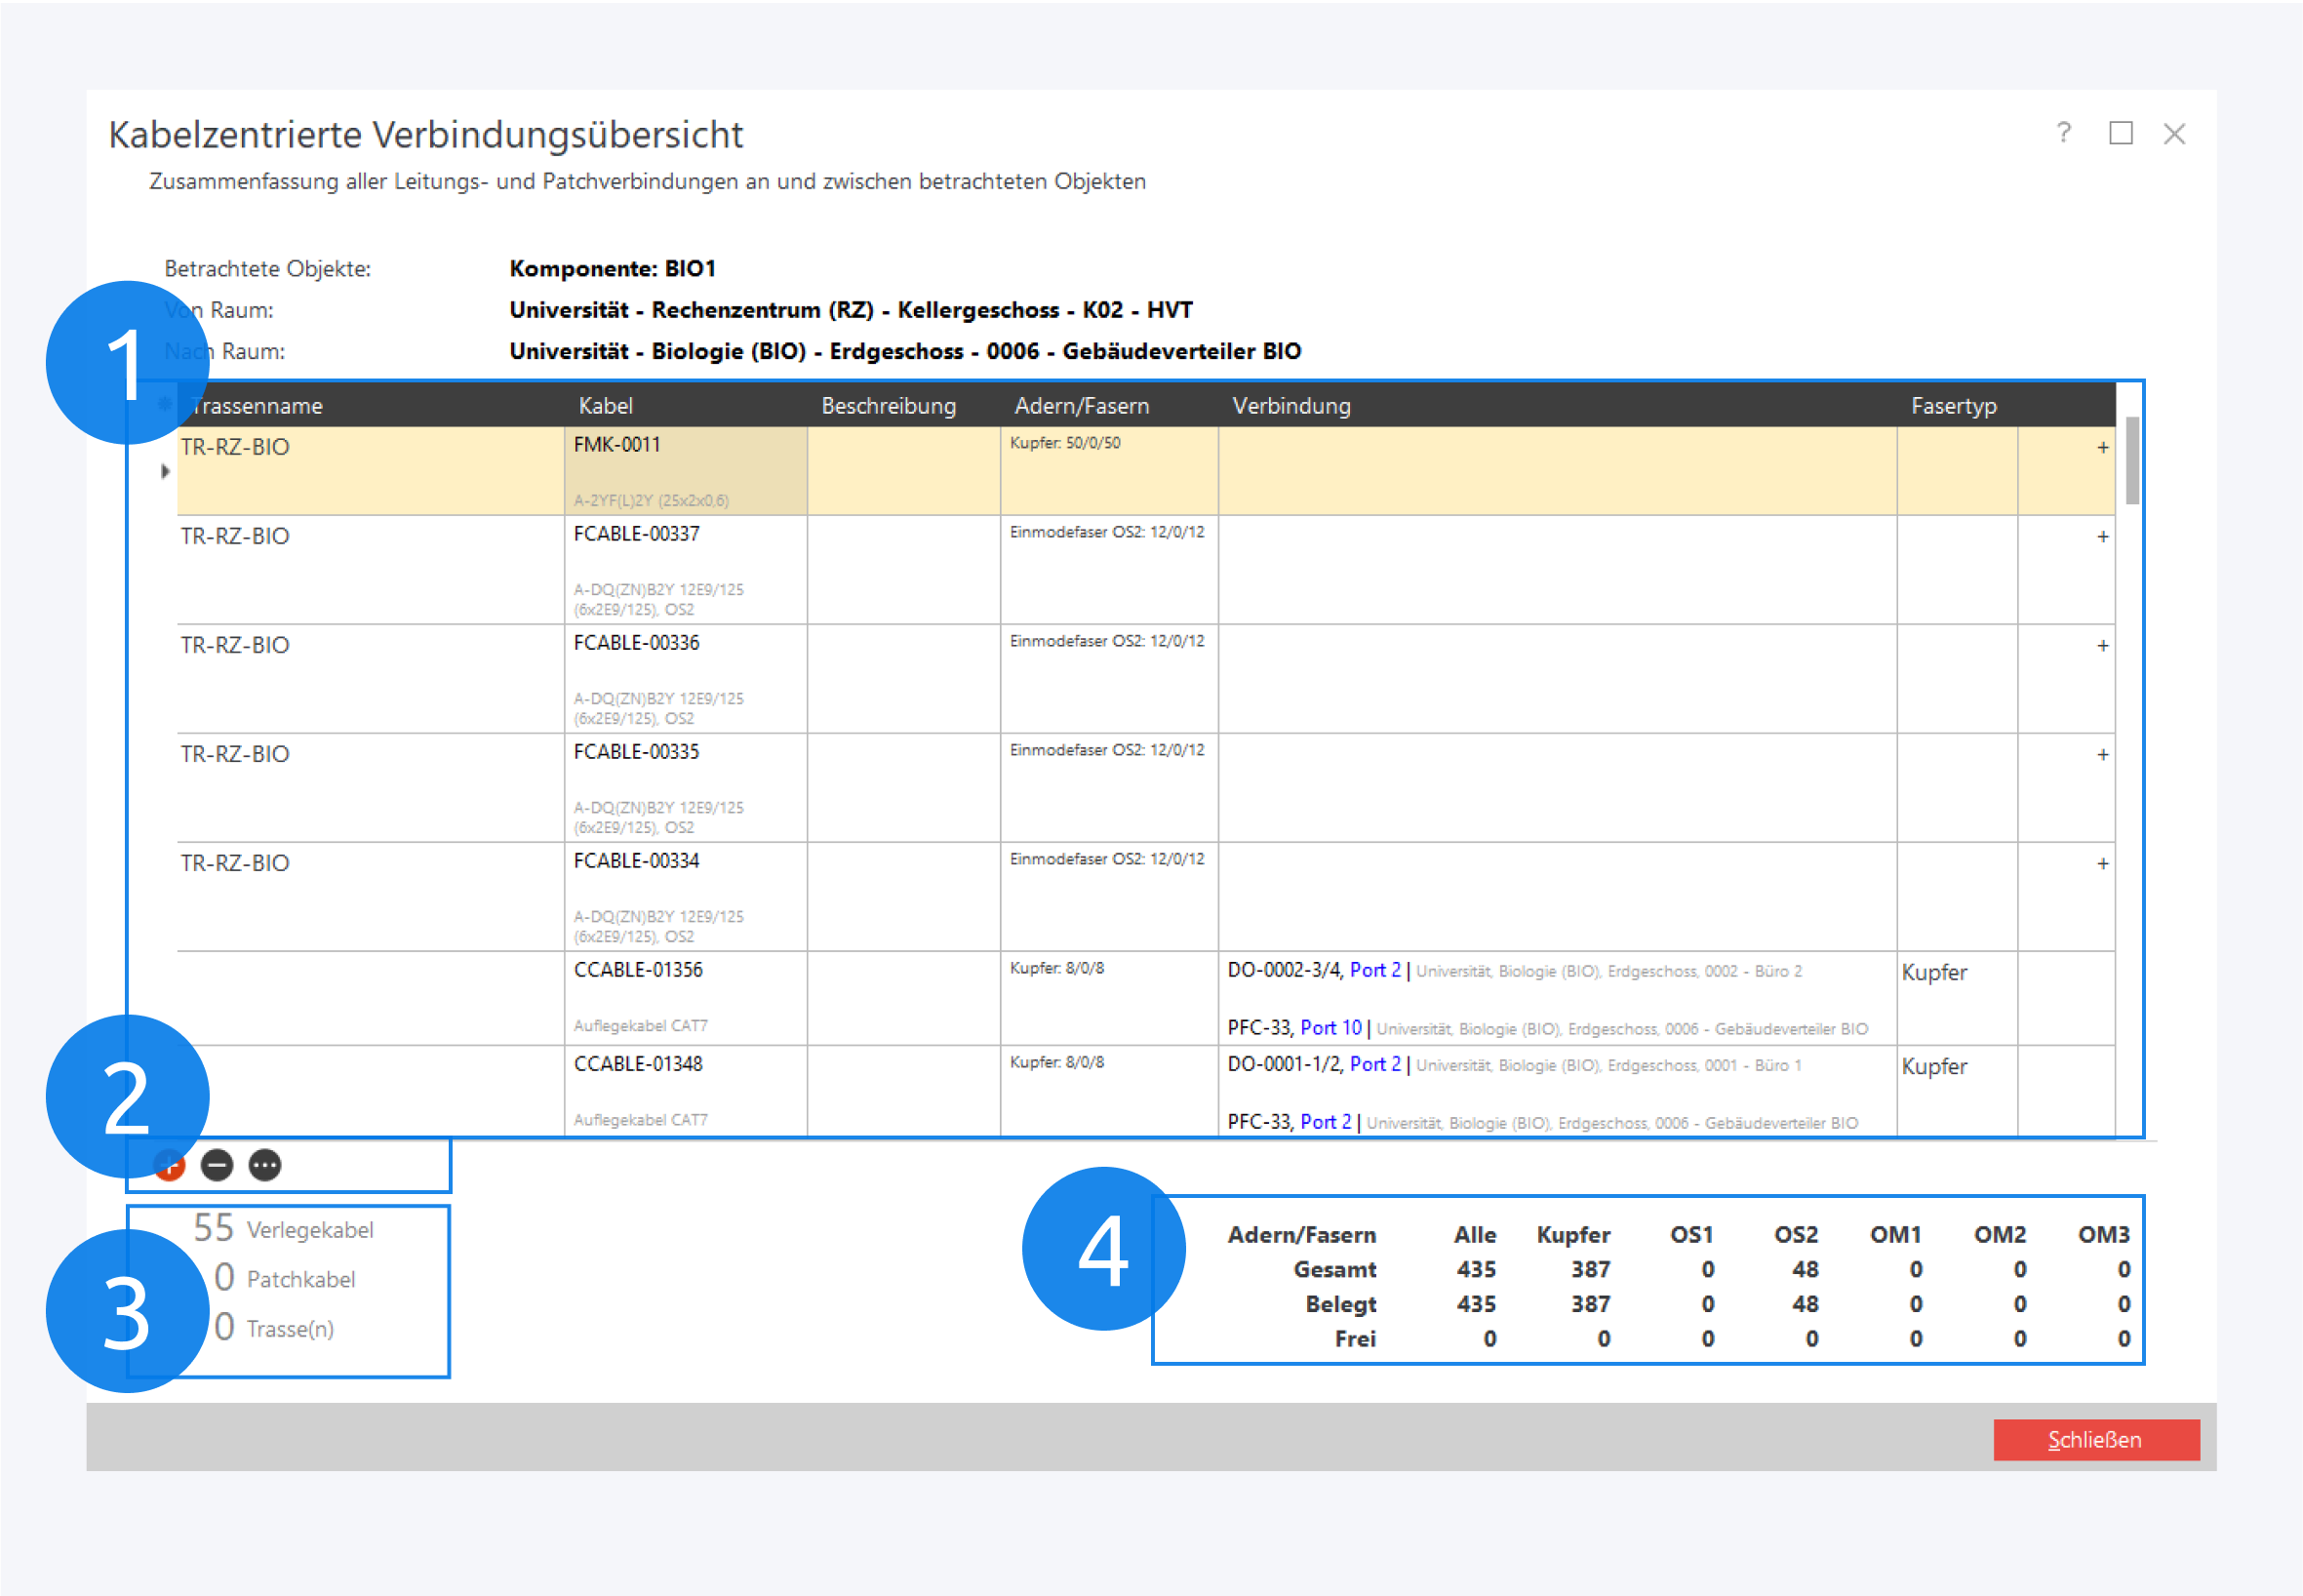The height and width of the screenshot is (1596, 2303).
Task: Maximize the Verbindungsübersicht dialog window
Action: click(2120, 133)
